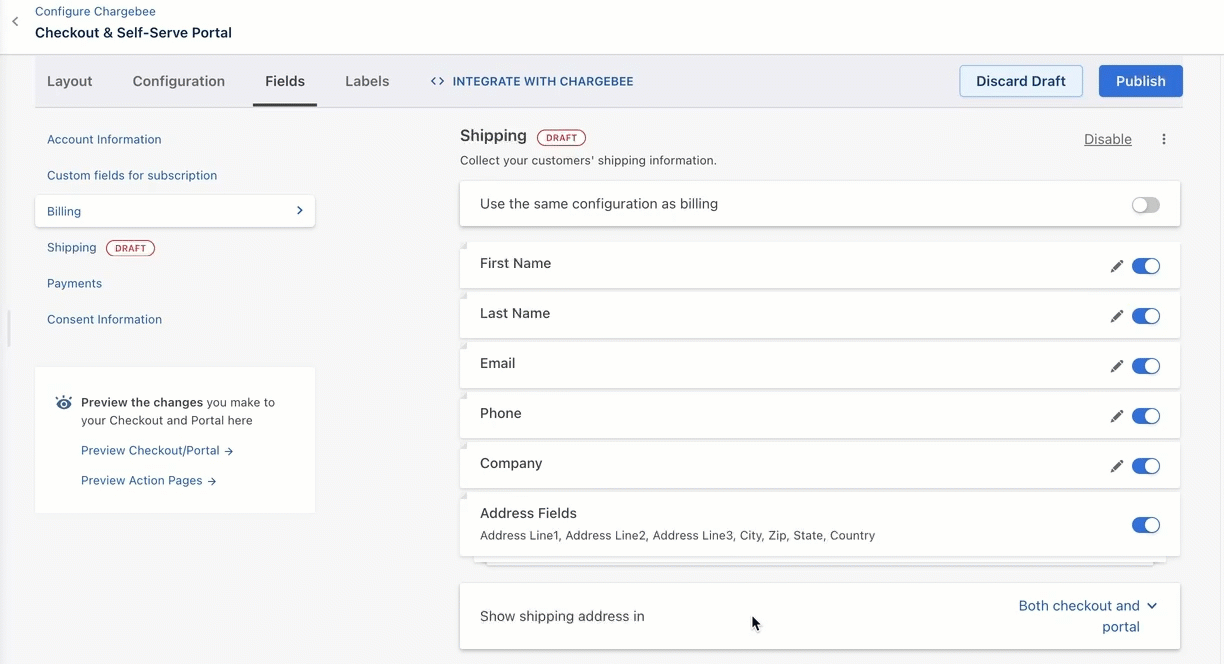
Task: Open the Both checkout and portal dropdown
Action: pos(1087,606)
